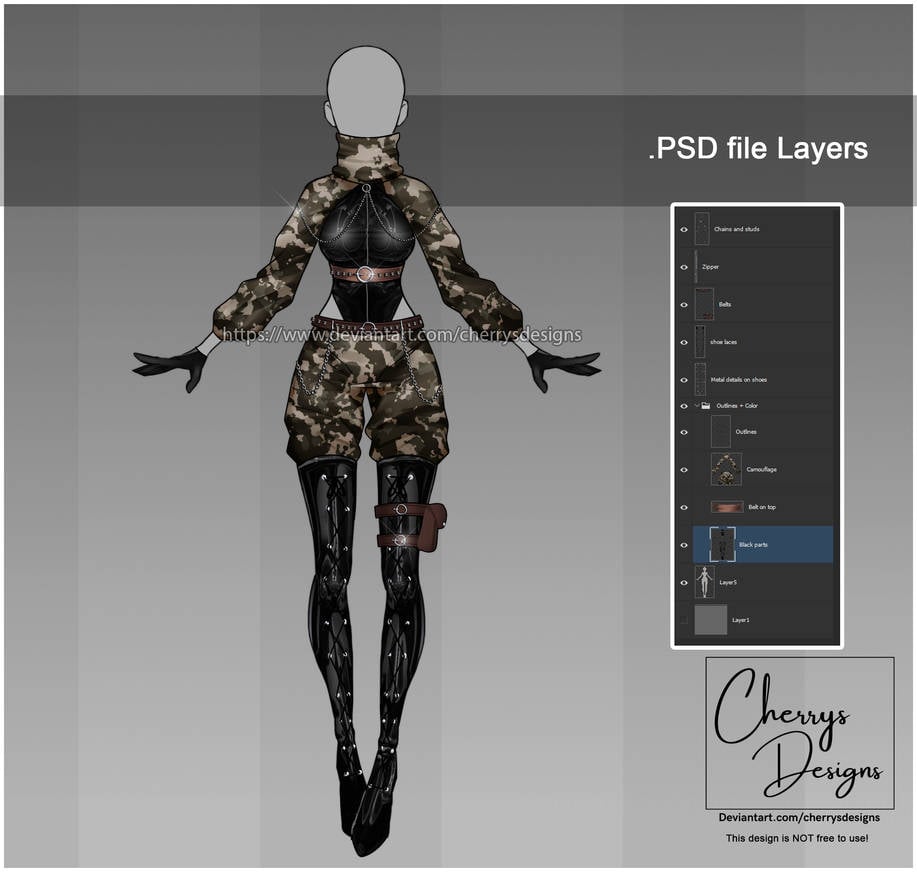
Task: Select the layer named Layer5
Action: point(728,583)
